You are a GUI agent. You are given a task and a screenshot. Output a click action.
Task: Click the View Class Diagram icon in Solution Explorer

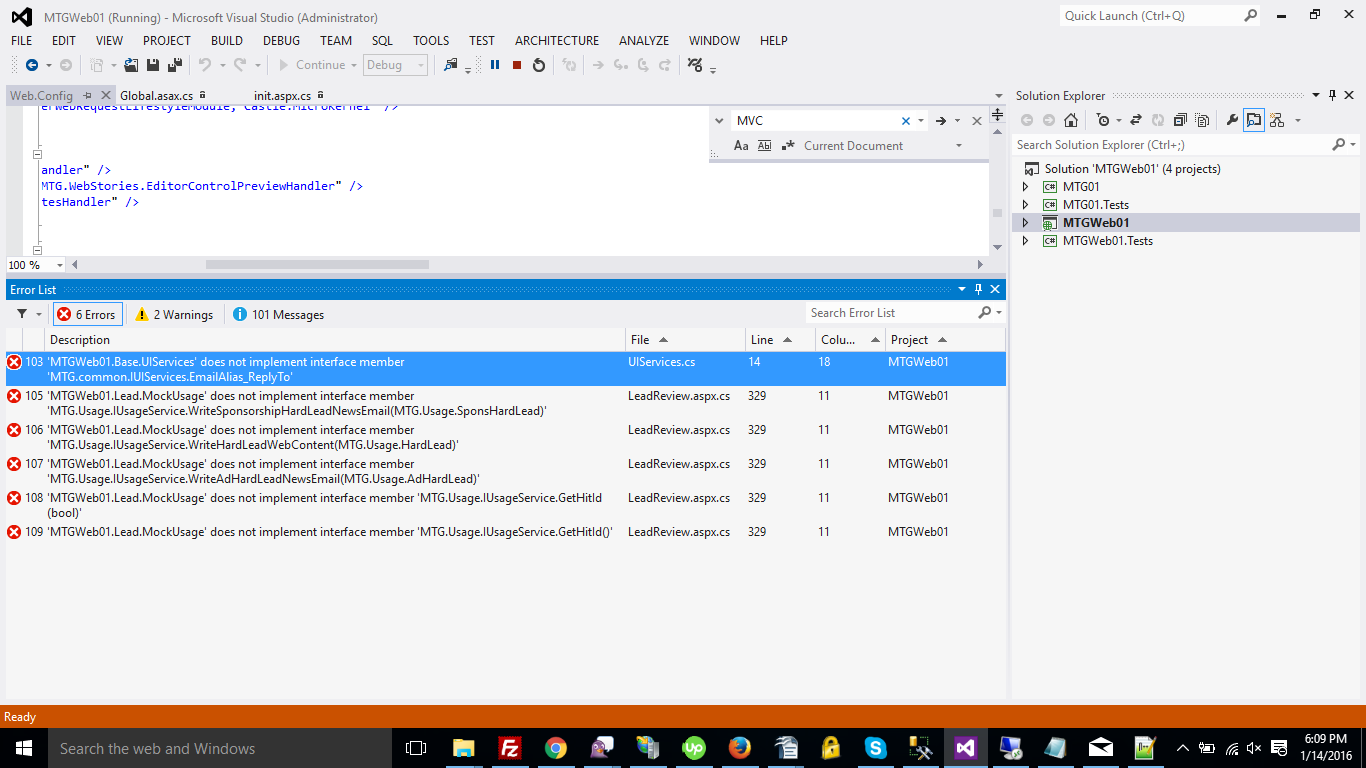[1277, 120]
